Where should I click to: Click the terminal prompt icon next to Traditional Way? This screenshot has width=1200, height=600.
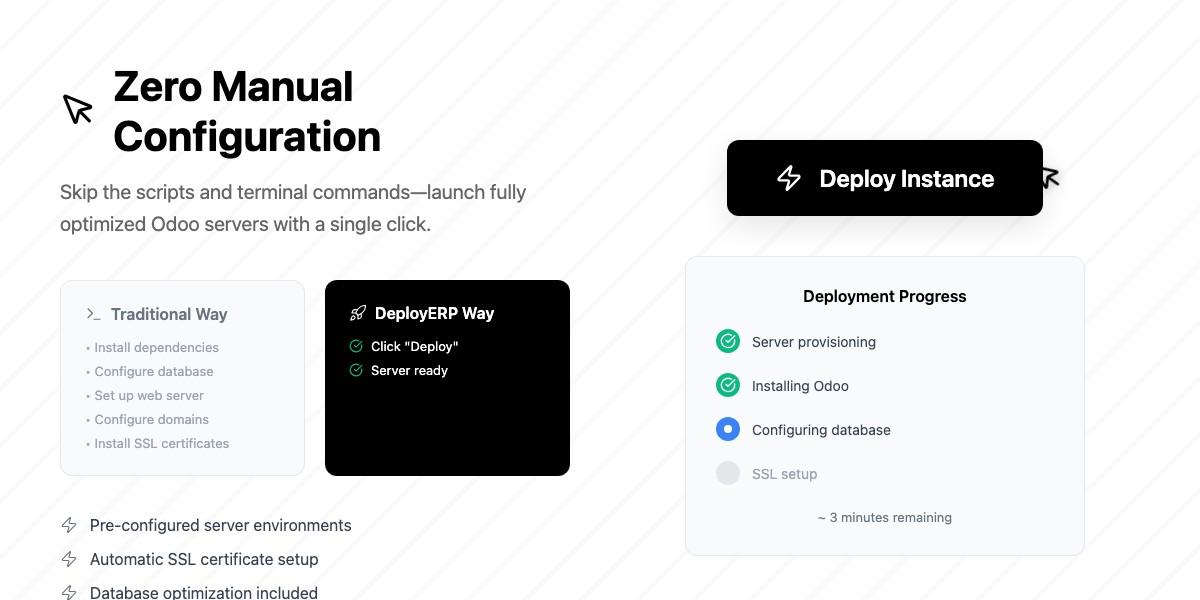(x=93, y=314)
